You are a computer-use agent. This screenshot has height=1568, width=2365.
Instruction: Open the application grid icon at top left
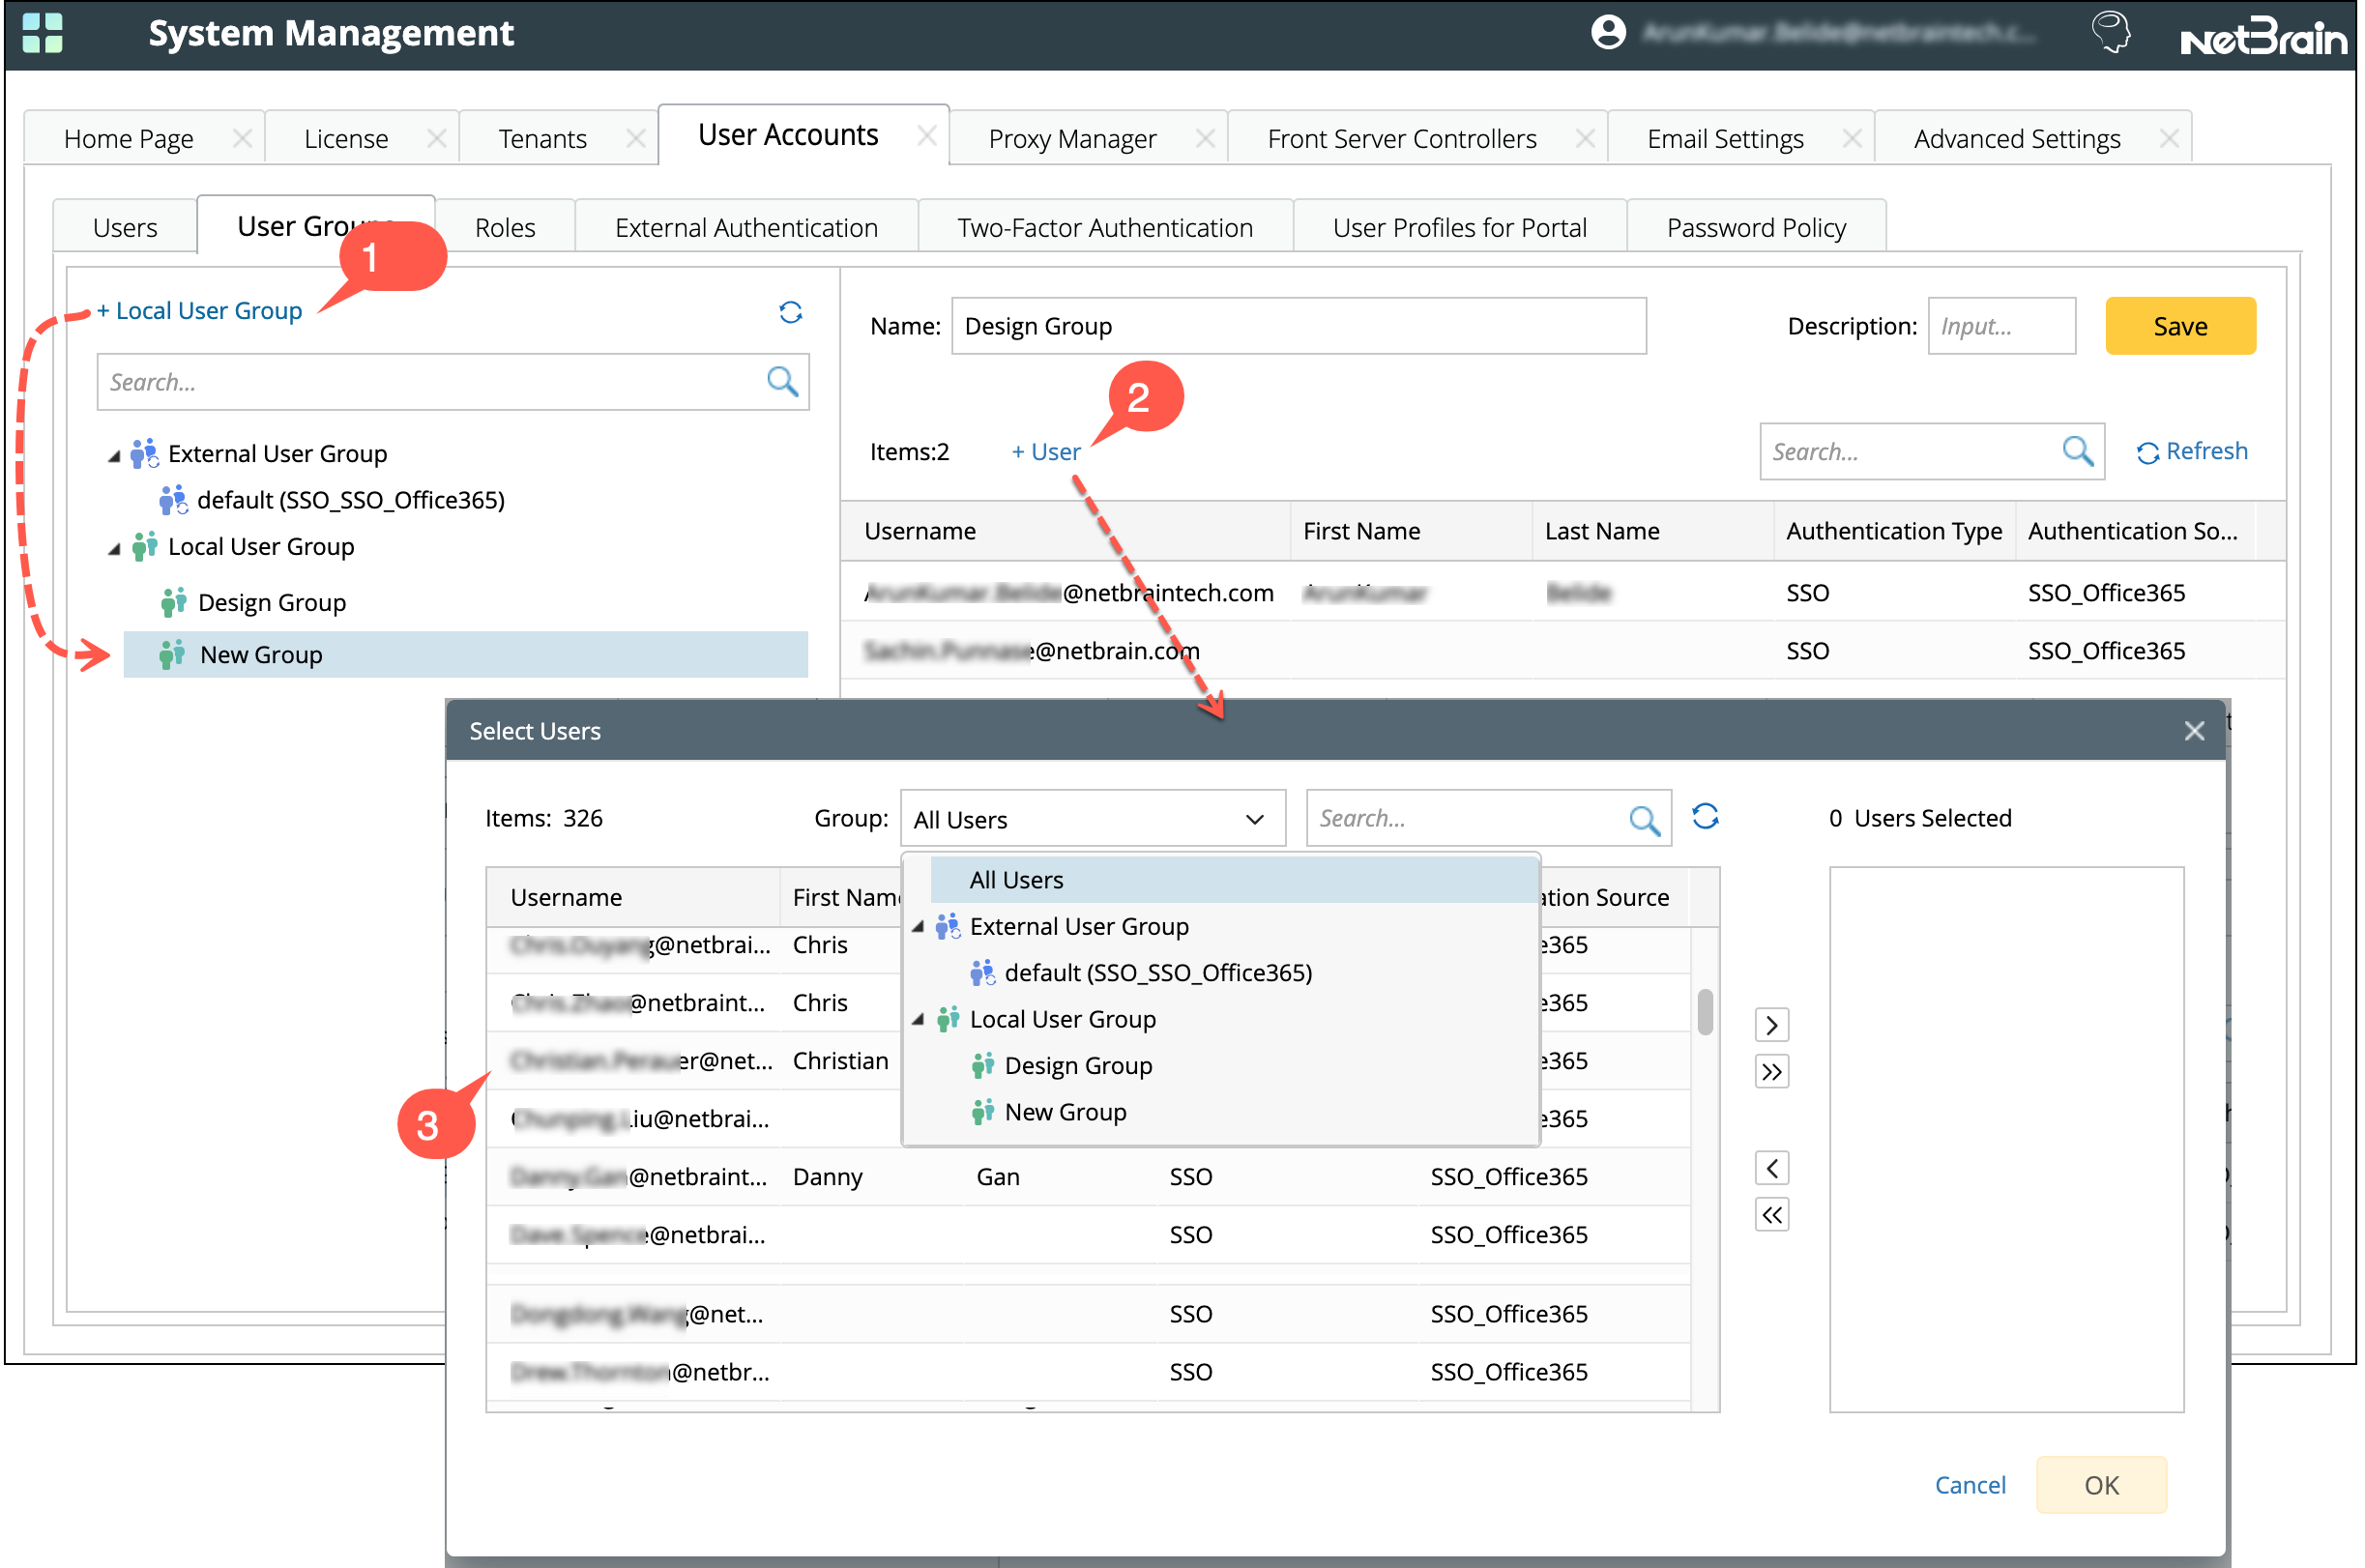42,32
